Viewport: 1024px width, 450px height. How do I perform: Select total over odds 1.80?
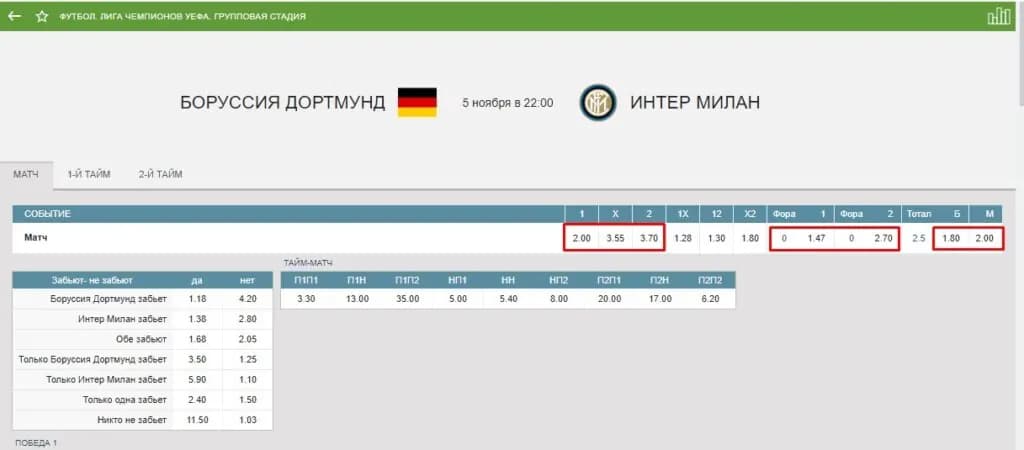952,238
